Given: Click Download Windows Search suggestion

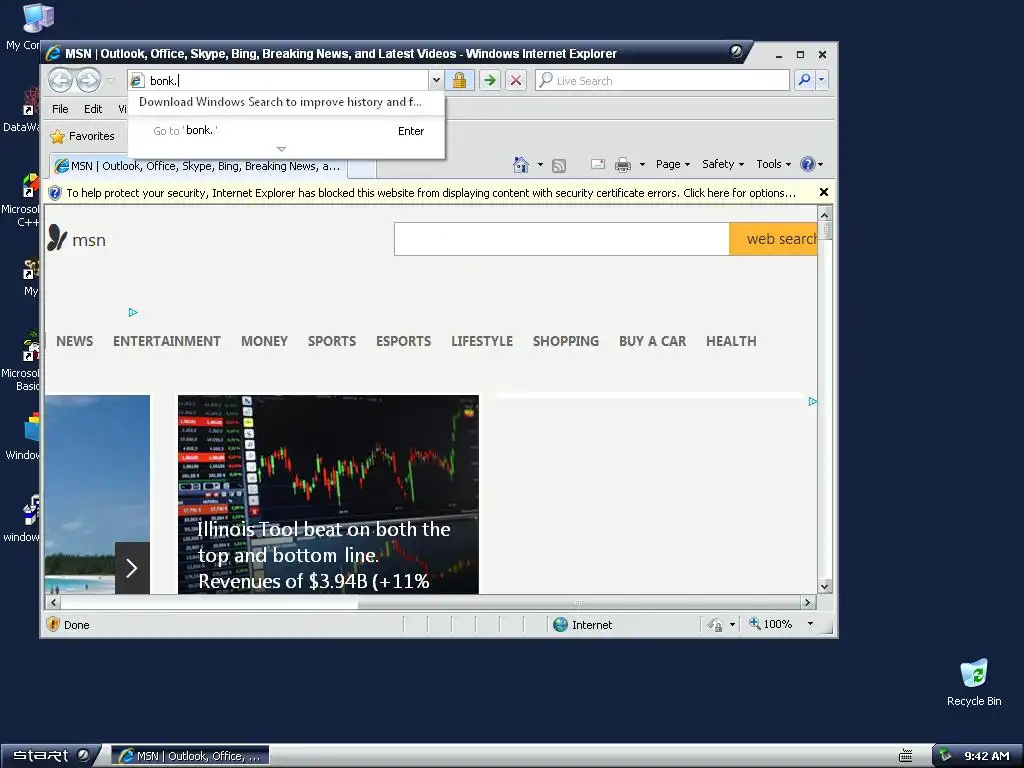Looking at the screenshot, I should pos(280,102).
